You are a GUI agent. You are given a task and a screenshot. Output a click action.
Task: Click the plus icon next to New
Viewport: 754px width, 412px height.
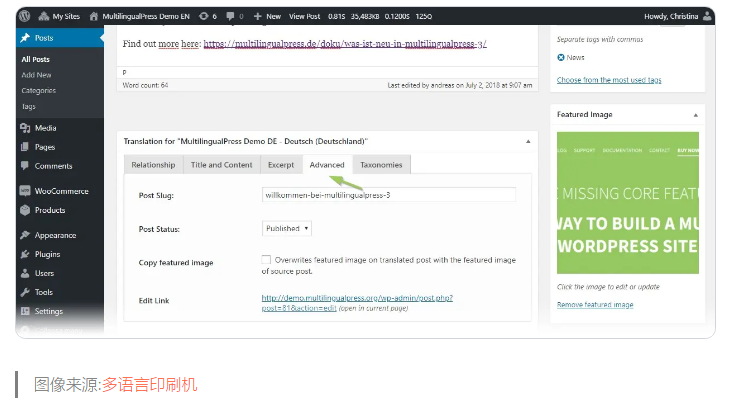tap(258, 16)
